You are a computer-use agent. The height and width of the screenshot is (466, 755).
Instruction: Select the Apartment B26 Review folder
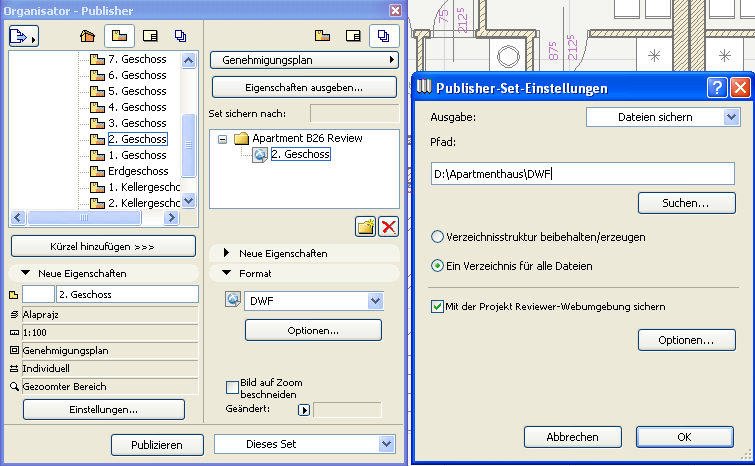coord(307,138)
